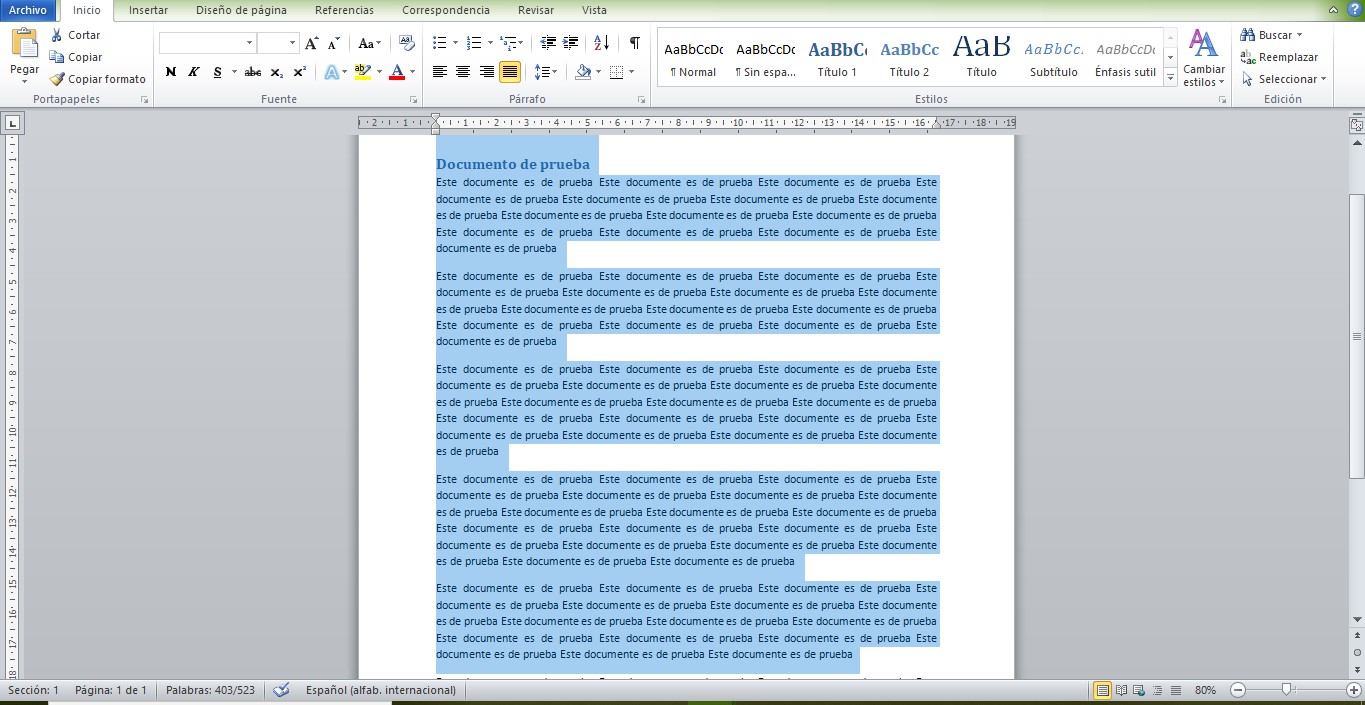The image size is (1365, 705).
Task: Open the Cambiar estilos dropdown
Action: coord(1203,60)
